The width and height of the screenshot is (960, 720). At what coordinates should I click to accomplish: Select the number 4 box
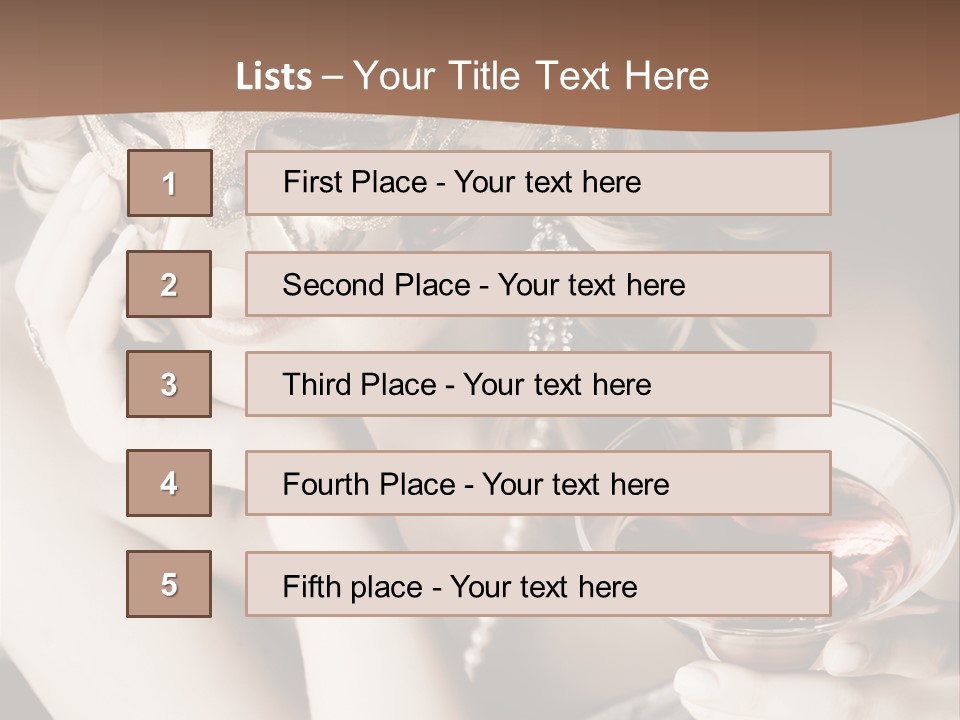[x=169, y=483]
